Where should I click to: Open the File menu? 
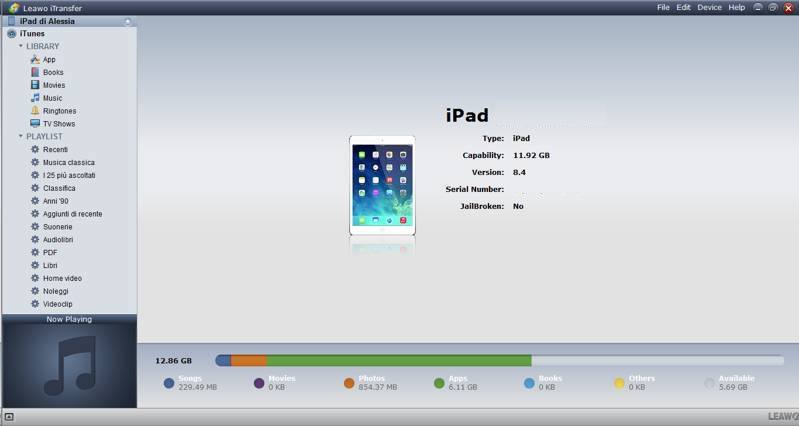663,7
